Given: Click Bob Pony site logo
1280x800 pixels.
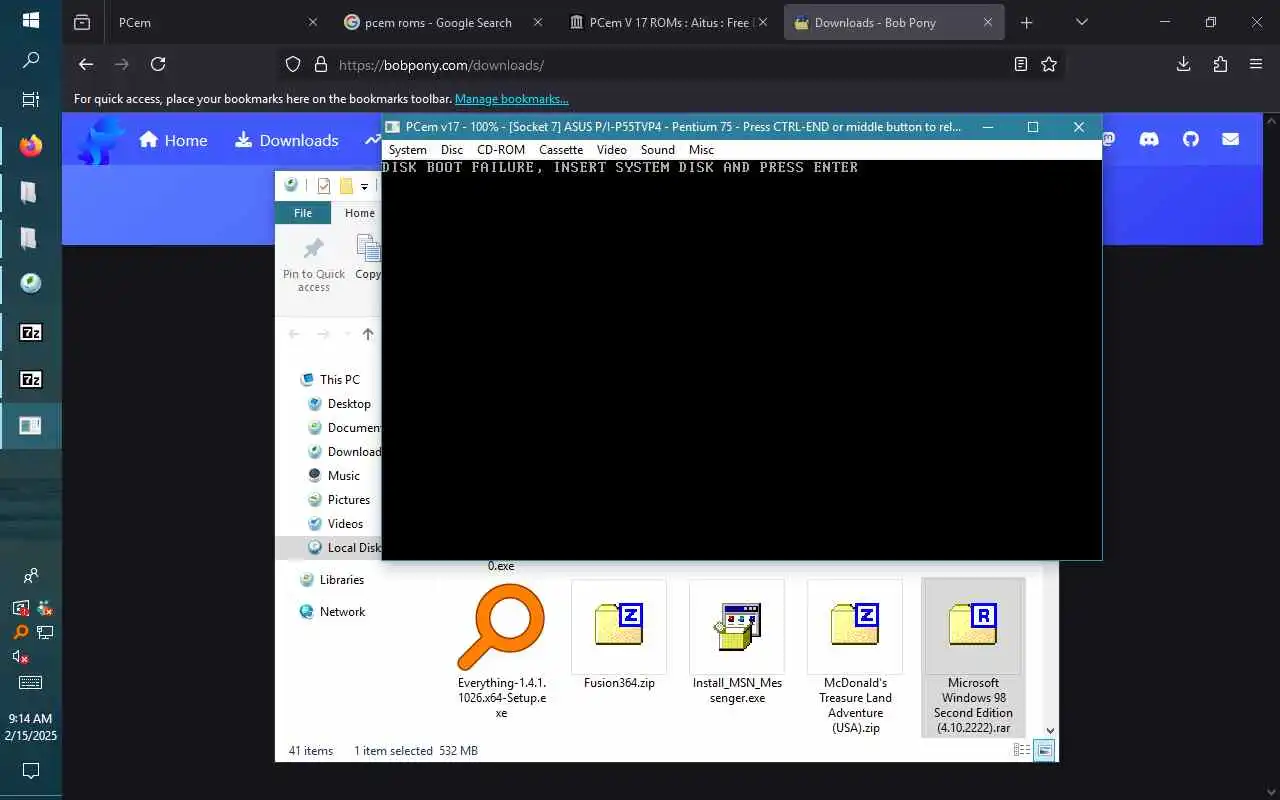Looking at the screenshot, I should pyautogui.click(x=101, y=140).
